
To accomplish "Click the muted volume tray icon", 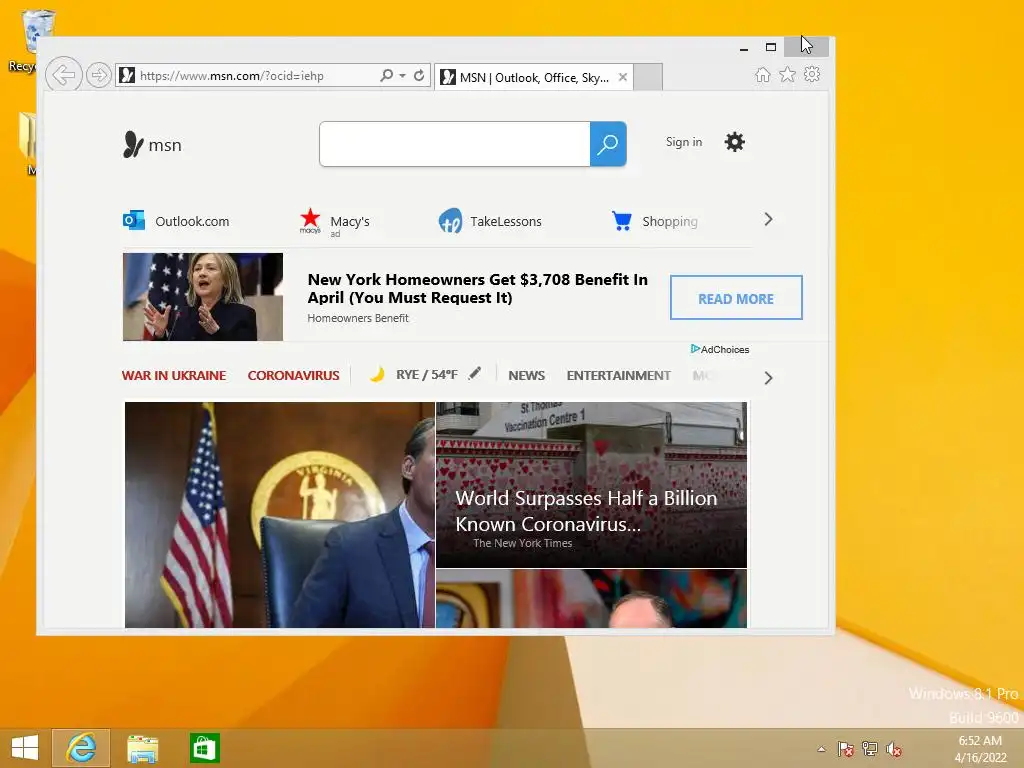I will 894,749.
